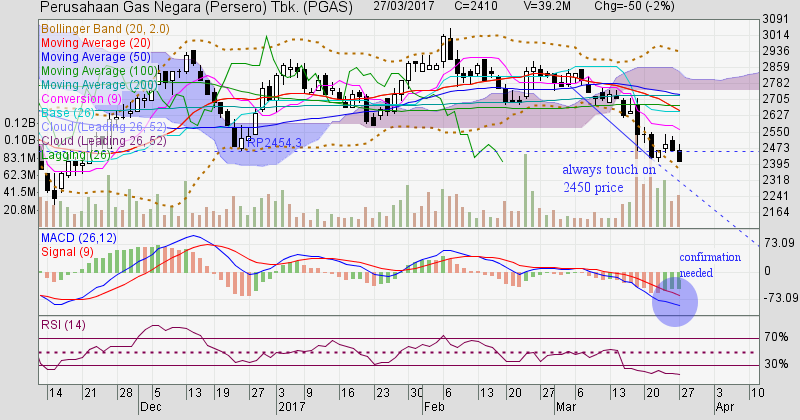
Task: Select the Moving Average (20) legend entry
Action: tap(95, 43)
